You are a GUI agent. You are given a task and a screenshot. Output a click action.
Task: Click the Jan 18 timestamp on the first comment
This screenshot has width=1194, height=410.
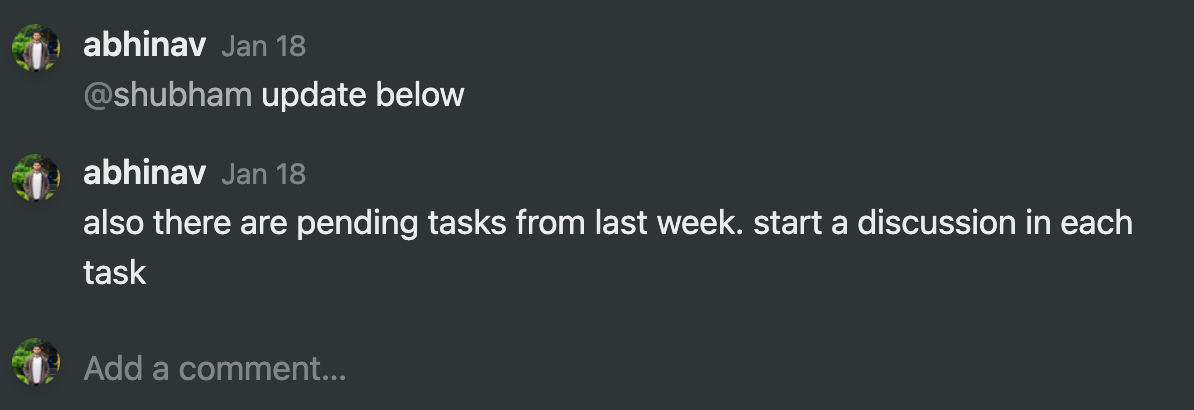click(263, 46)
